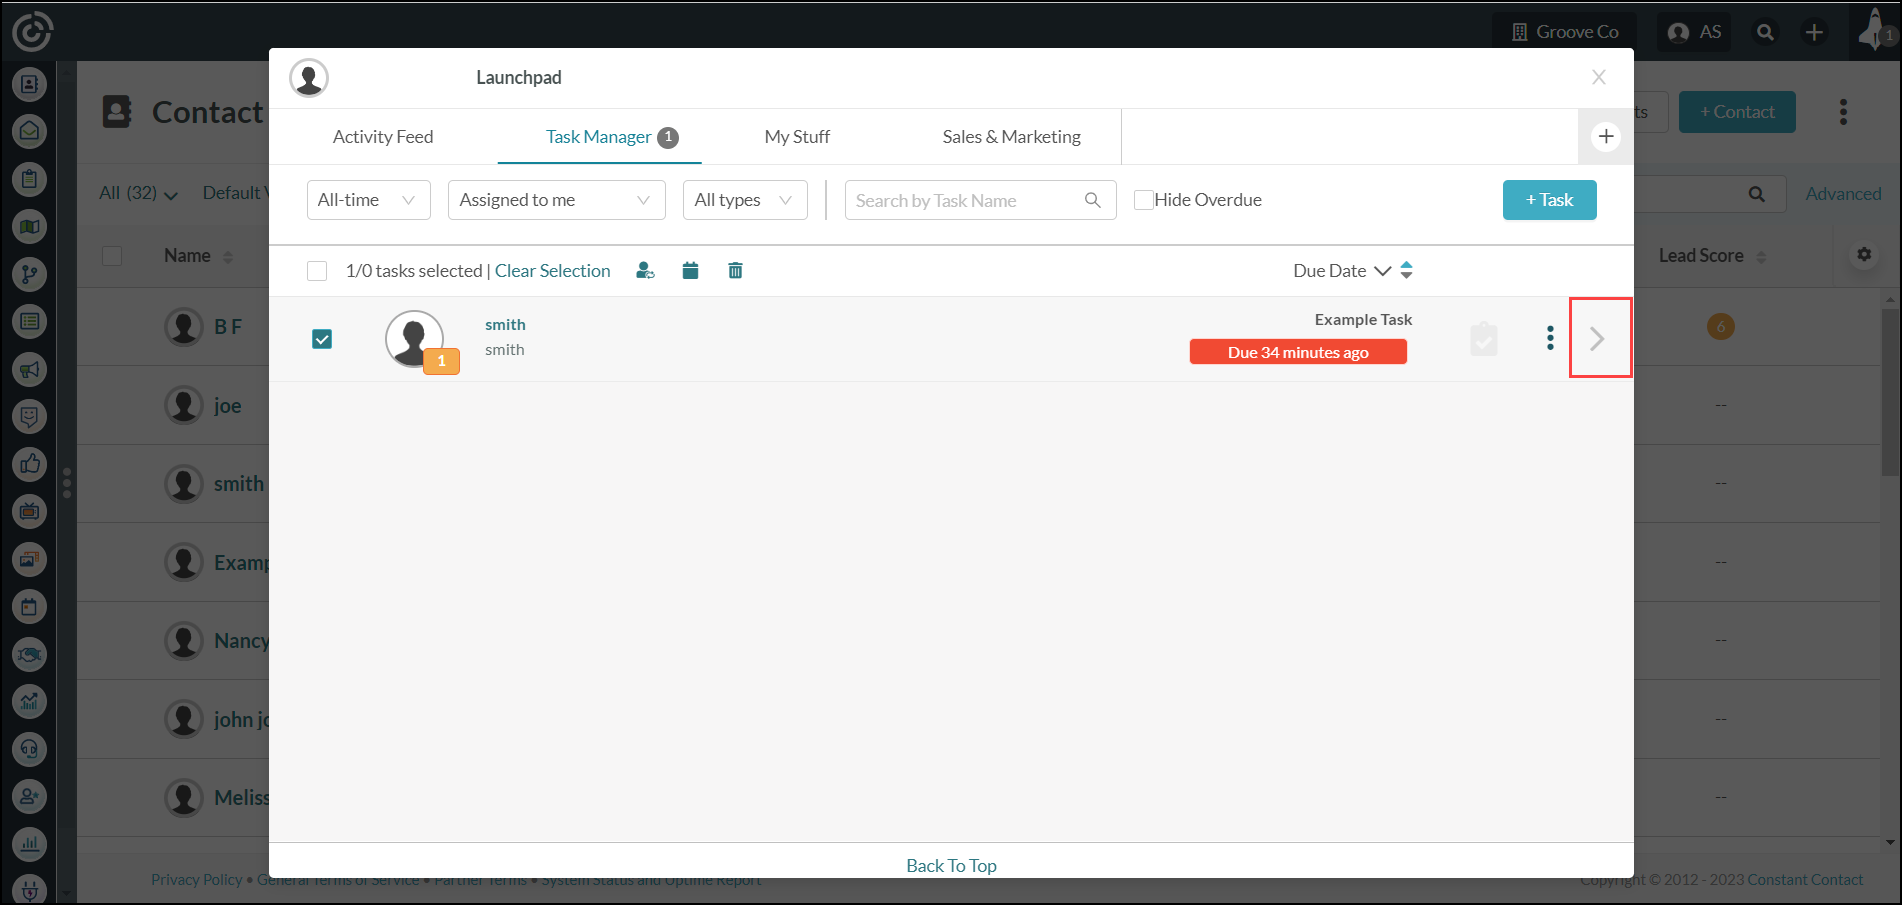Open the Due Date sort dropdown

pos(1341,271)
